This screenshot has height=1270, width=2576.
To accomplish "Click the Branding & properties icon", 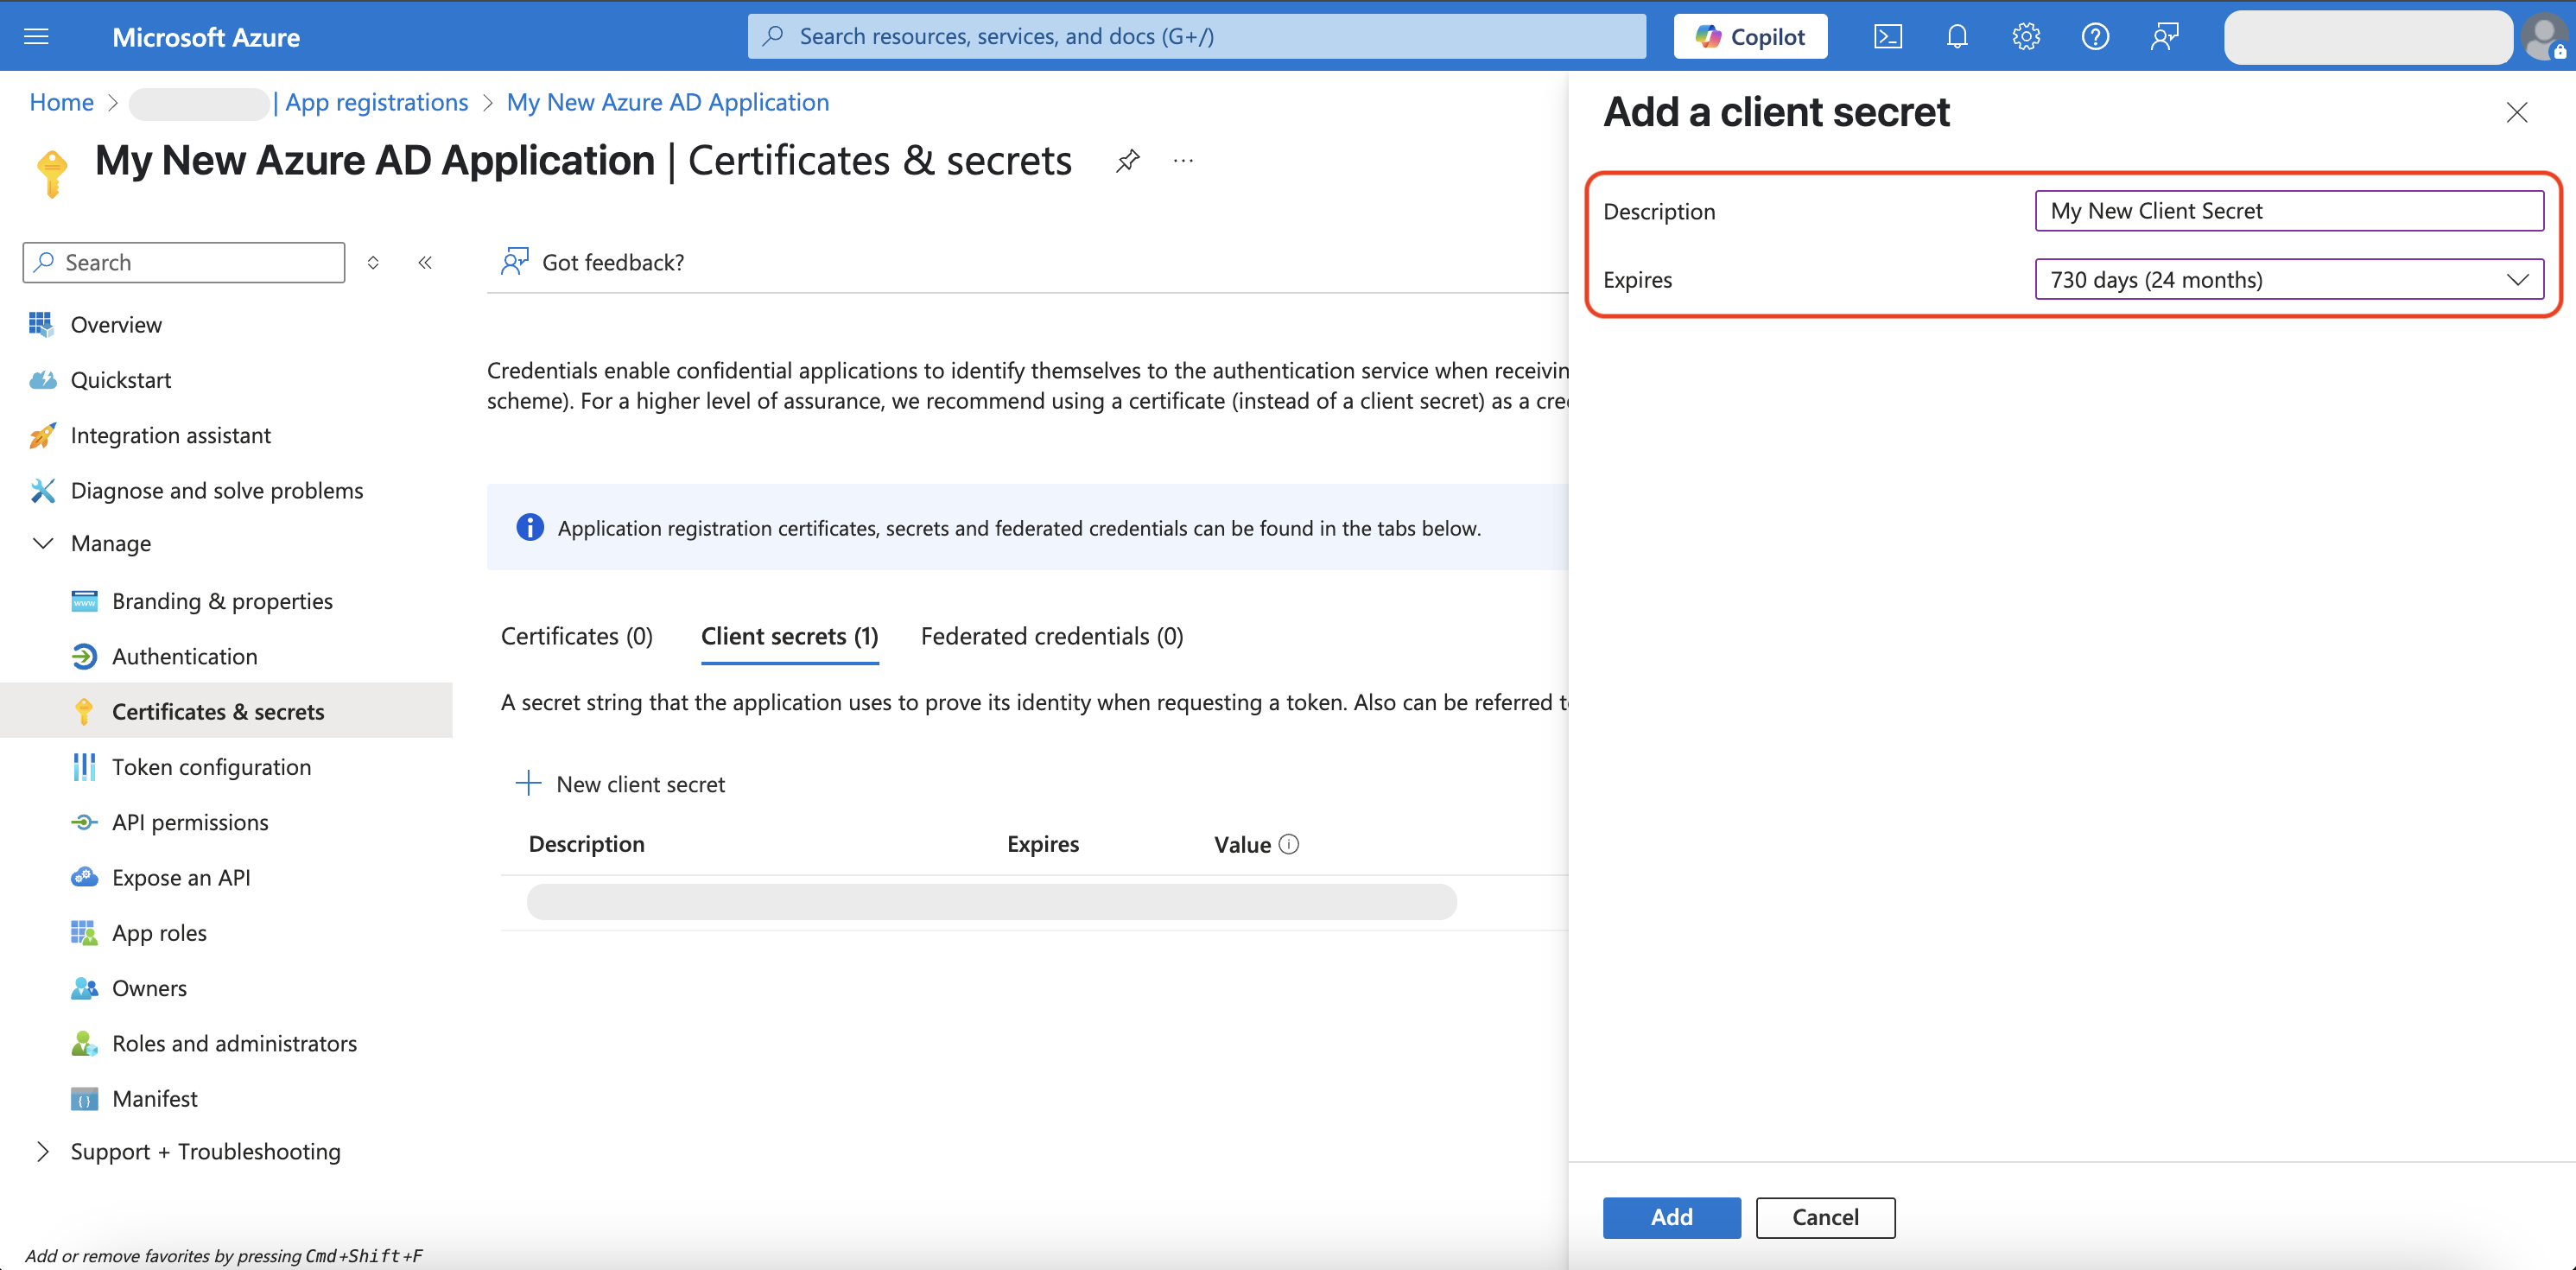I will pos(84,601).
